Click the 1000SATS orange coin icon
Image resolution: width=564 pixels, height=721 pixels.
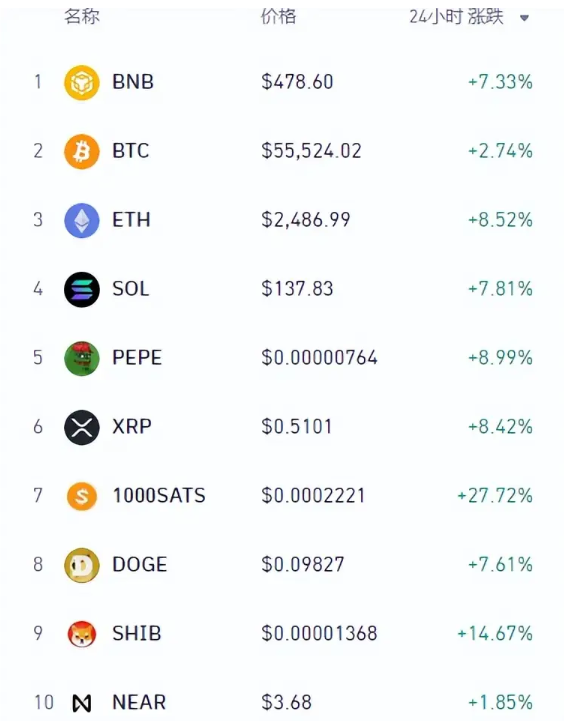click(82, 497)
